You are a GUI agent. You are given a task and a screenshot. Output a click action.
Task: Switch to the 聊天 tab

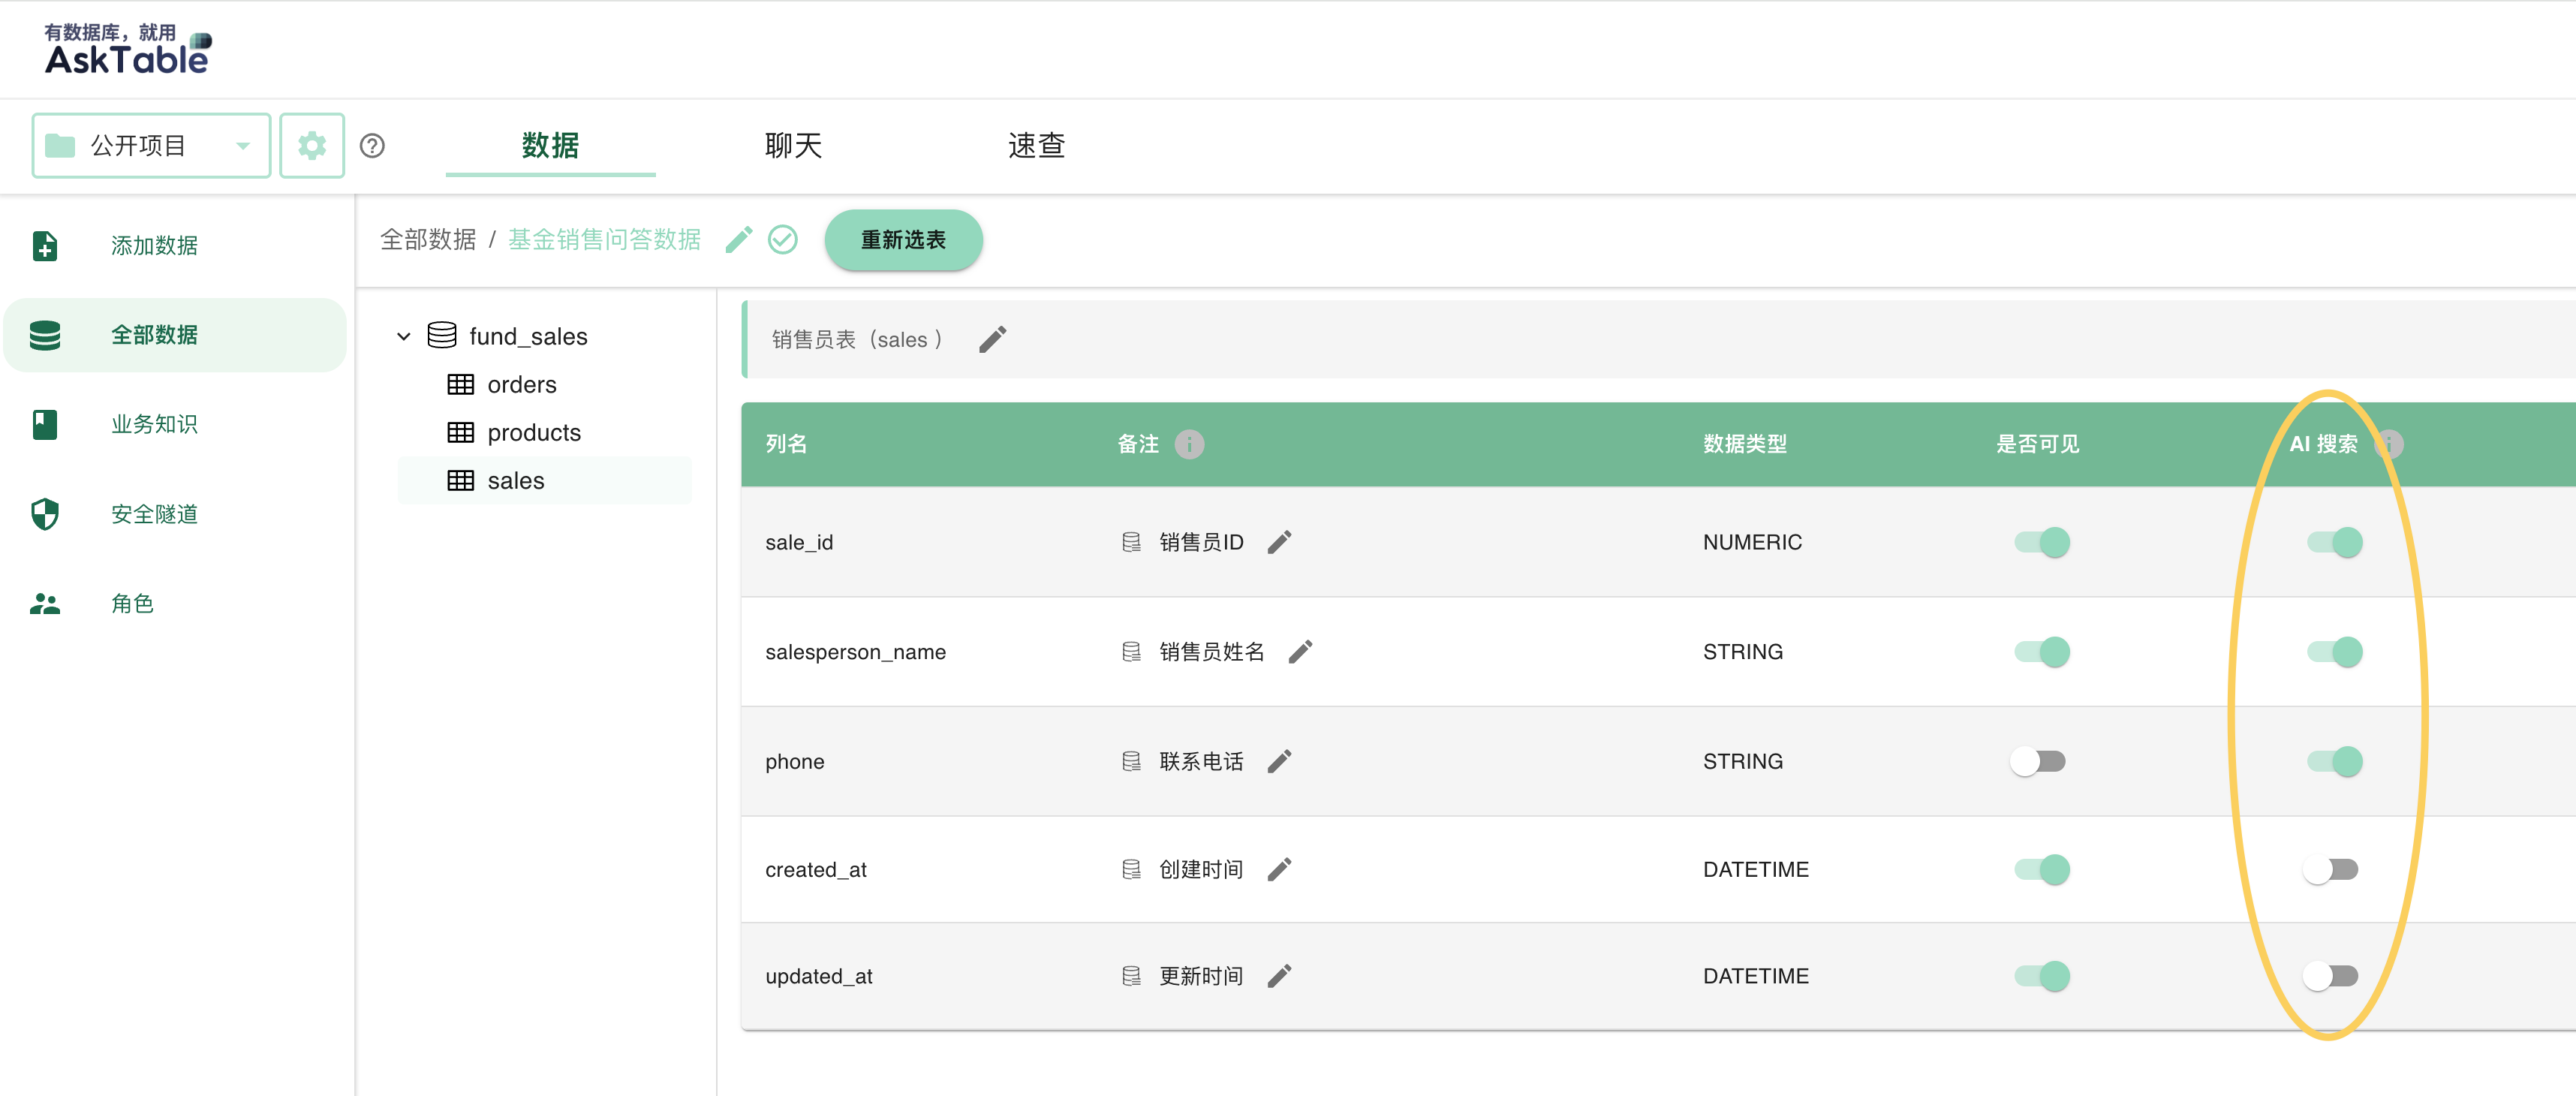coord(793,146)
